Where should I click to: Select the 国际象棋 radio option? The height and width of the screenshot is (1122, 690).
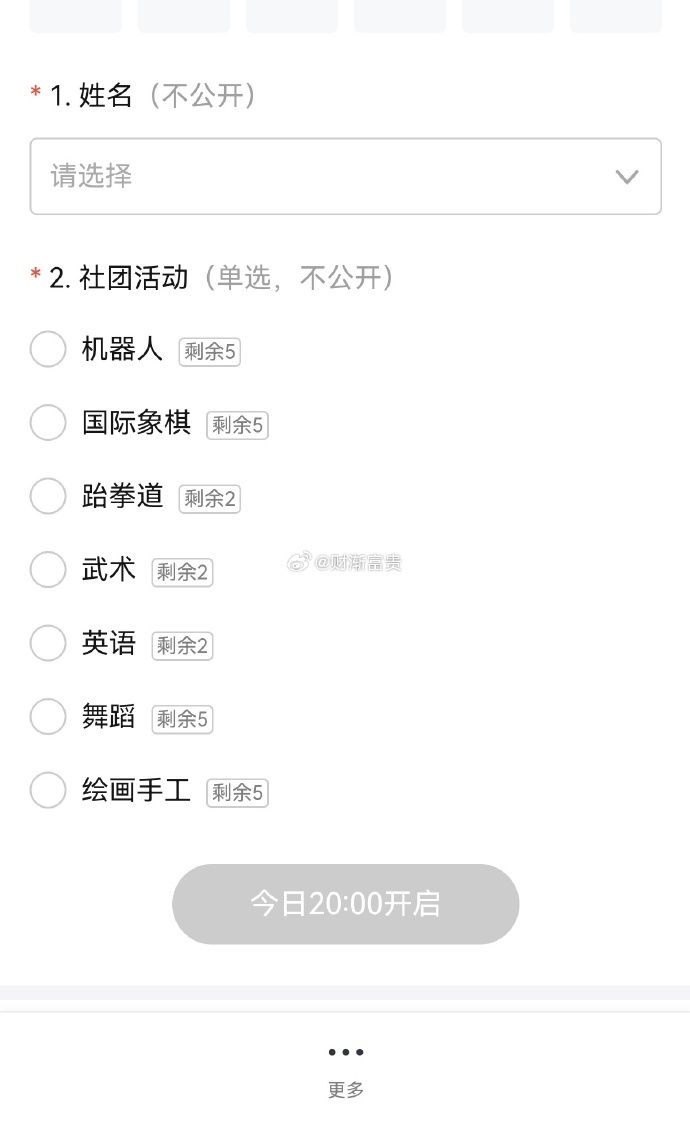click(48, 422)
